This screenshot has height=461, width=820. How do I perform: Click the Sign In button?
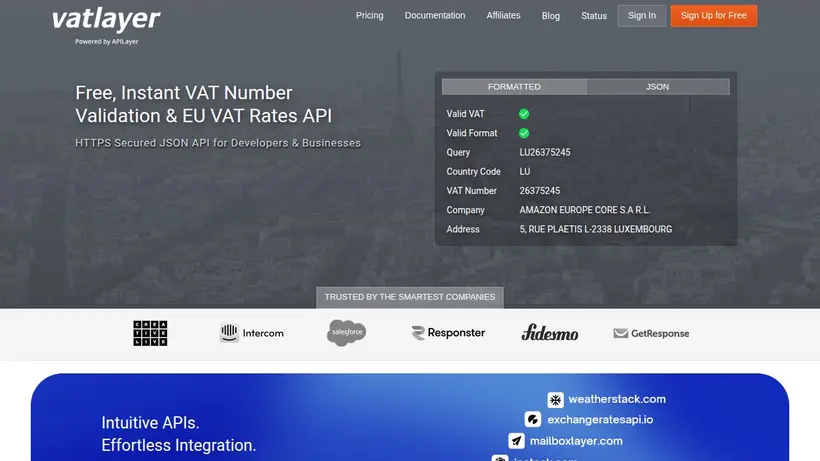click(x=642, y=16)
